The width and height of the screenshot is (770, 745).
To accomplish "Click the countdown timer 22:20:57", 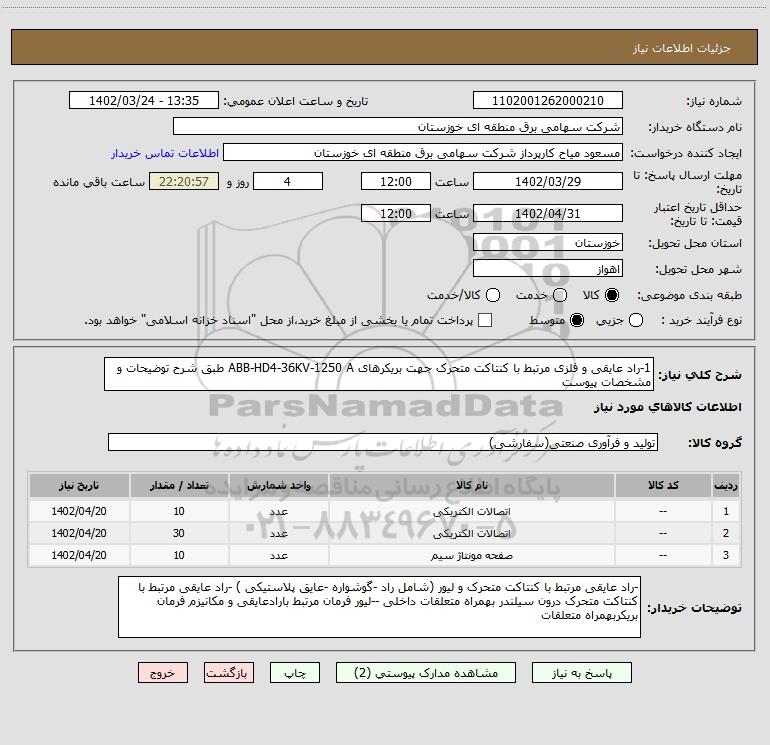I will click(x=184, y=181).
